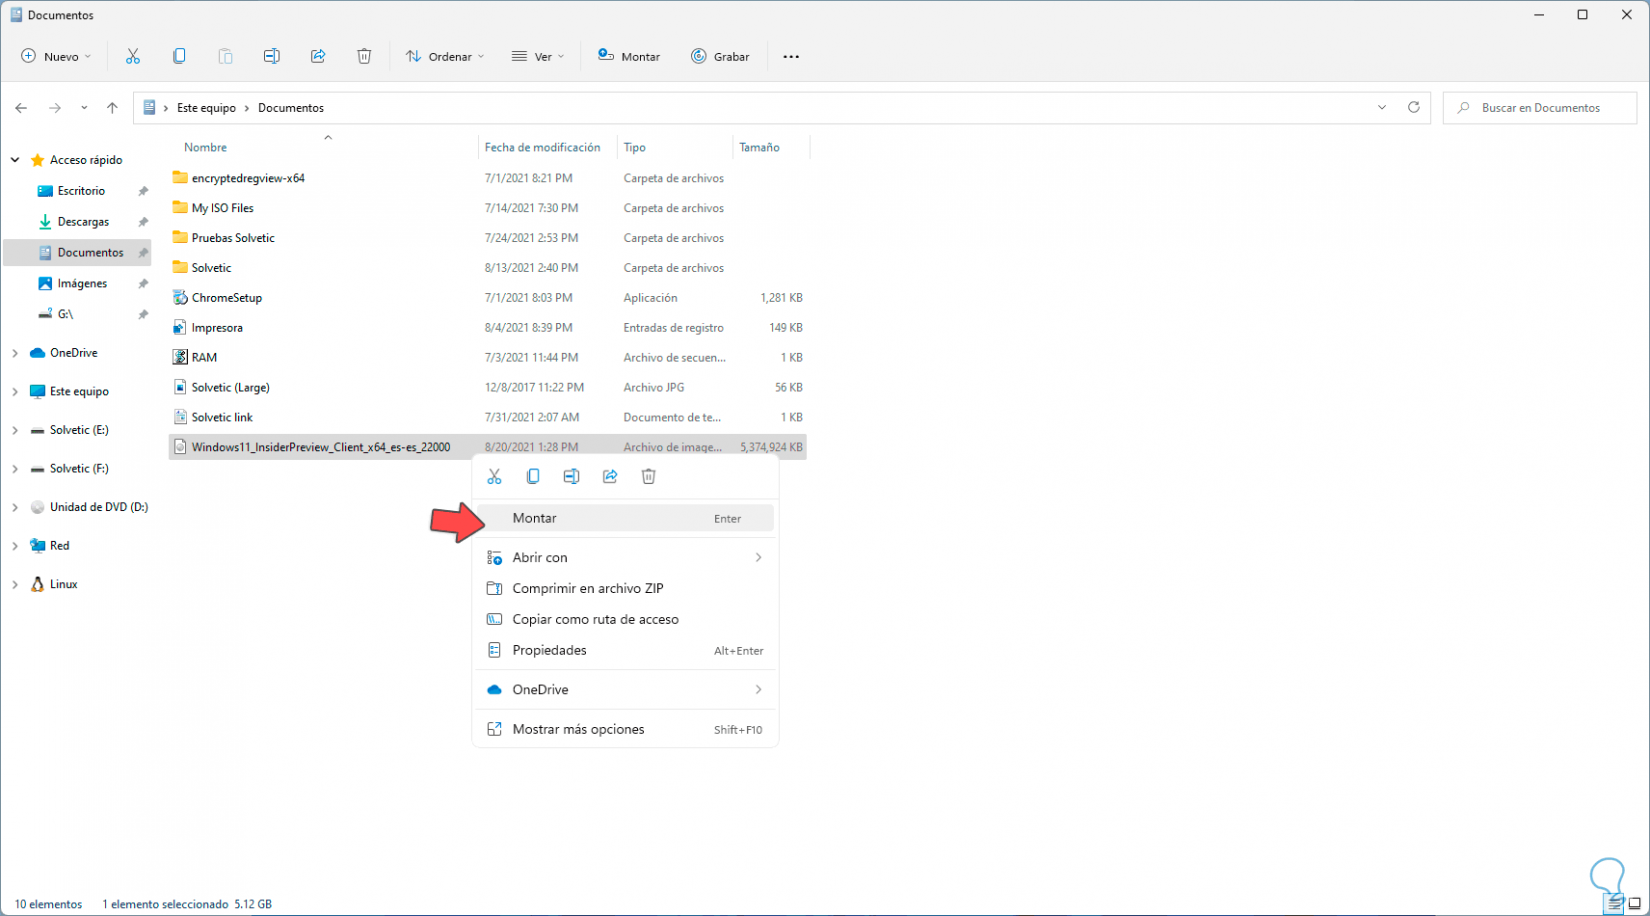Click the Grabar toolbar button
Image resolution: width=1650 pixels, height=916 pixels.
(720, 57)
